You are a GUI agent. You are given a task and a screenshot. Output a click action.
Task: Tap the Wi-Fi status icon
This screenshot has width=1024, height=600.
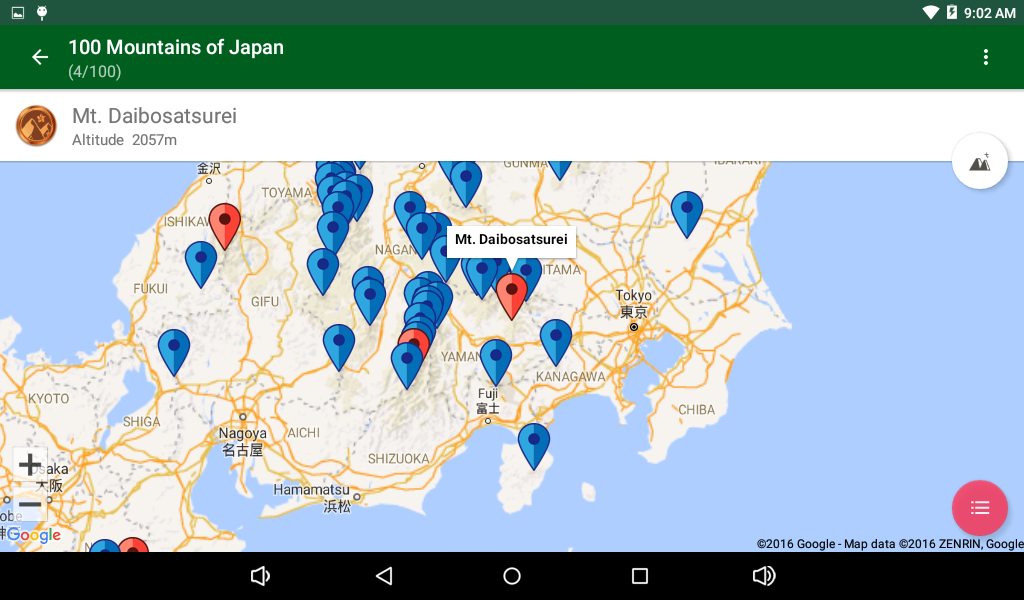pyautogui.click(x=930, y=12)
